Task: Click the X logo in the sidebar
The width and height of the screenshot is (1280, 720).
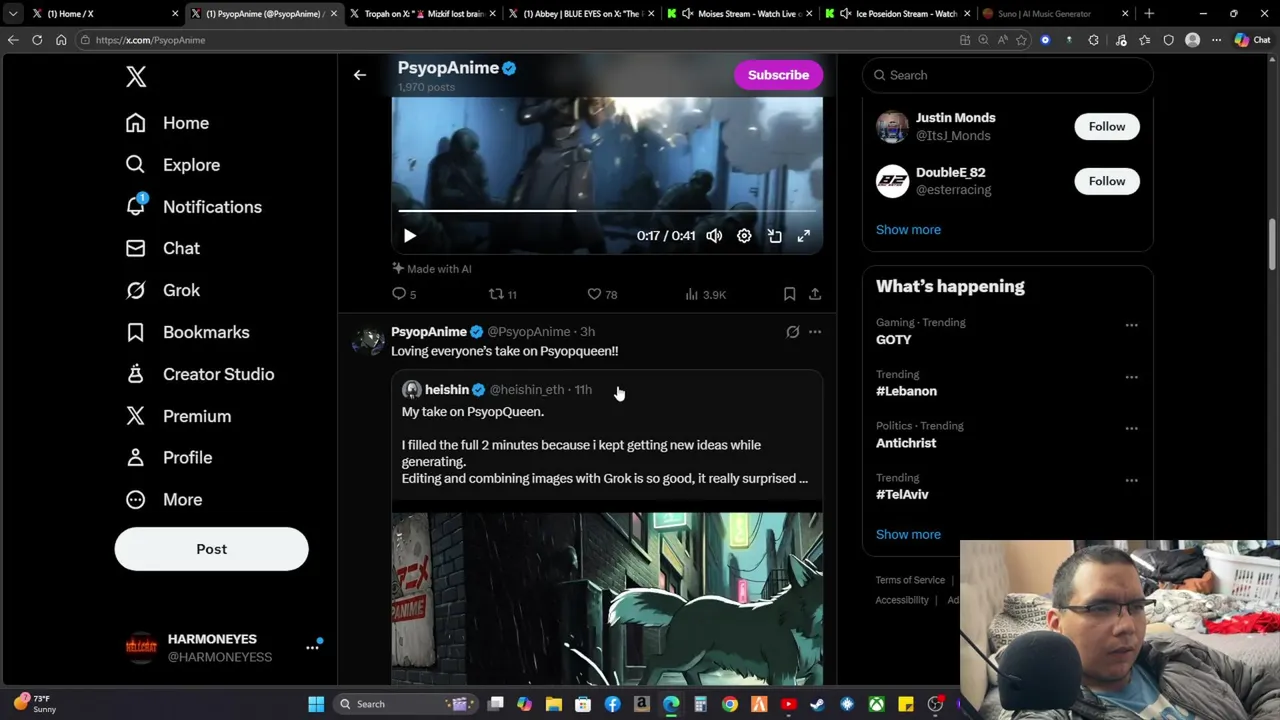Action: click(x=136, y=76)
